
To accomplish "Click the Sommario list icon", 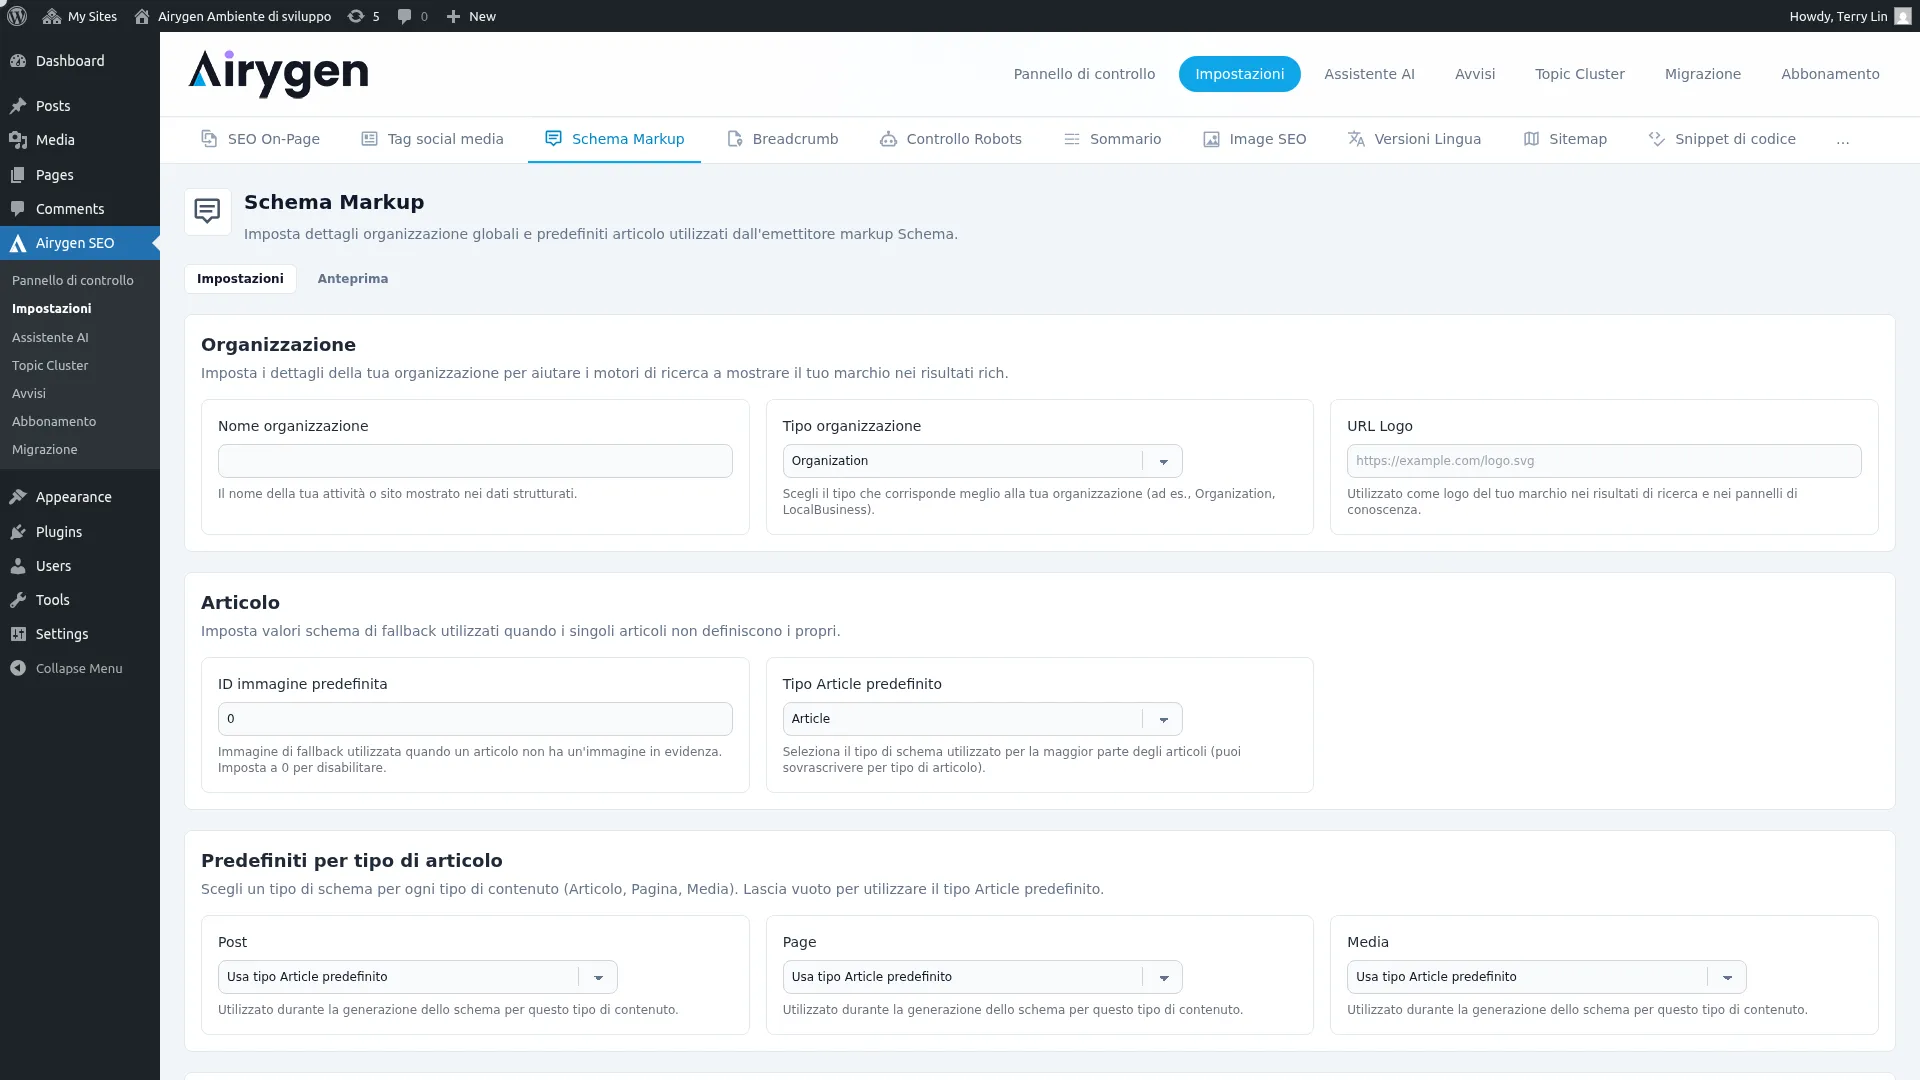I will pyautogui.click(x=1071, y=139).
